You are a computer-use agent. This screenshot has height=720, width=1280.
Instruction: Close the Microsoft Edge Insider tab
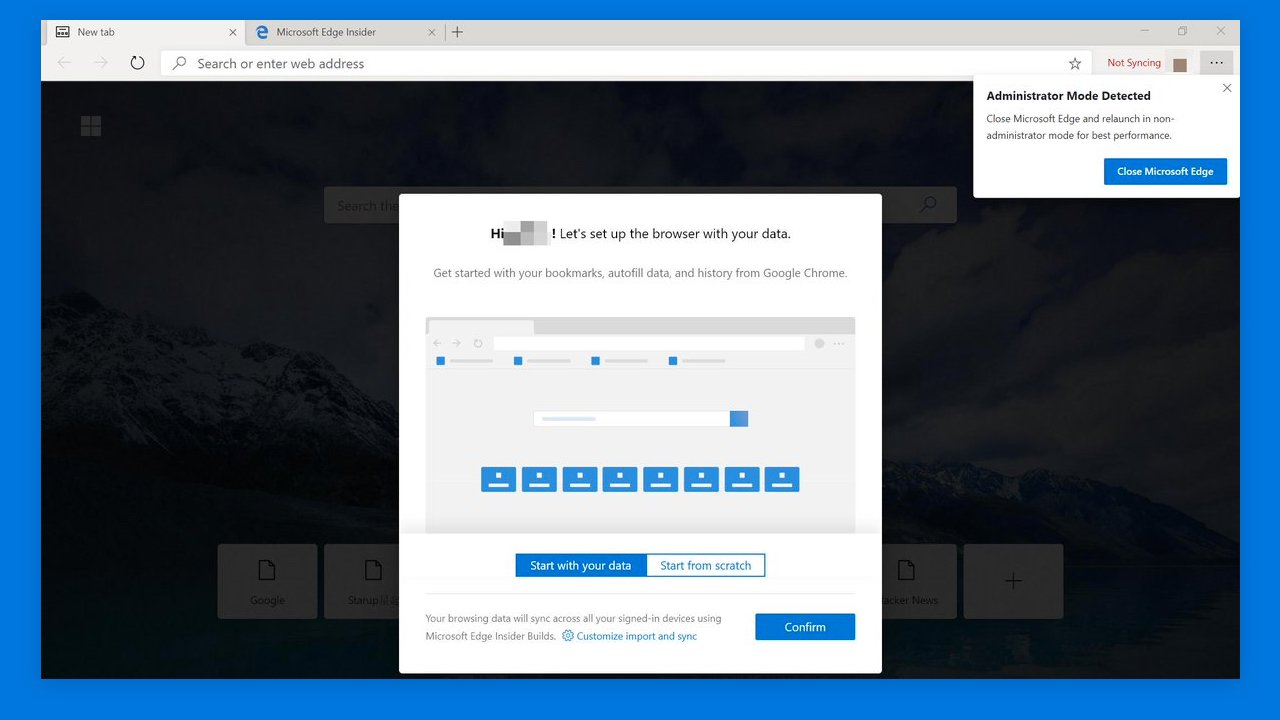(x=432, y=32)
